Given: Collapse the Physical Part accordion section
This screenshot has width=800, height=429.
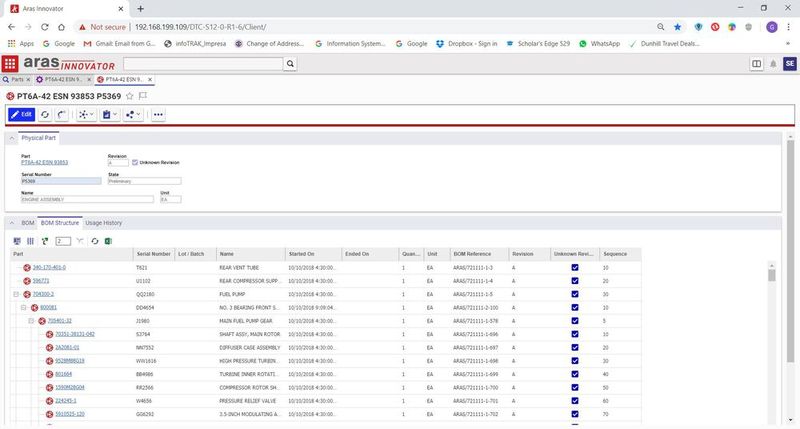Looking at the screenshot, I should (x=13, y=137).
